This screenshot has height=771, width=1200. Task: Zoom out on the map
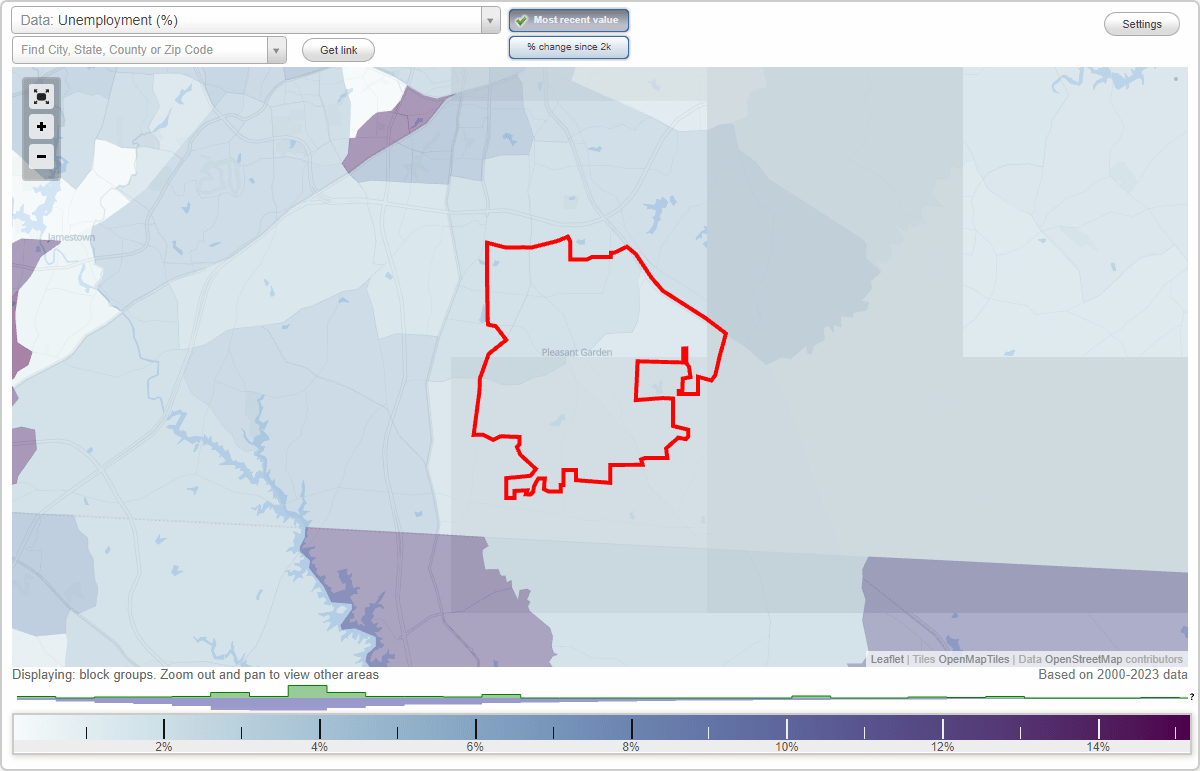[41, 157]
